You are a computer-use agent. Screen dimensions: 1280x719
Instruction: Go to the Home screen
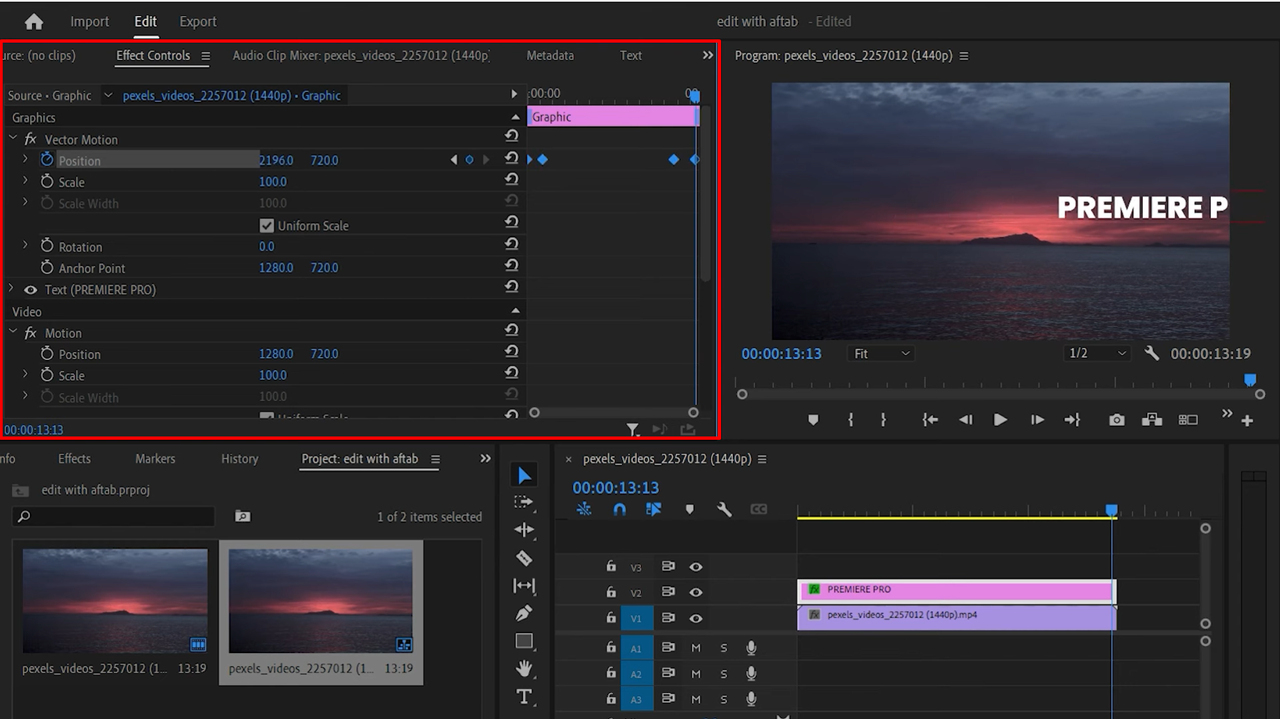pyautogui.click(x=34, y=21)
